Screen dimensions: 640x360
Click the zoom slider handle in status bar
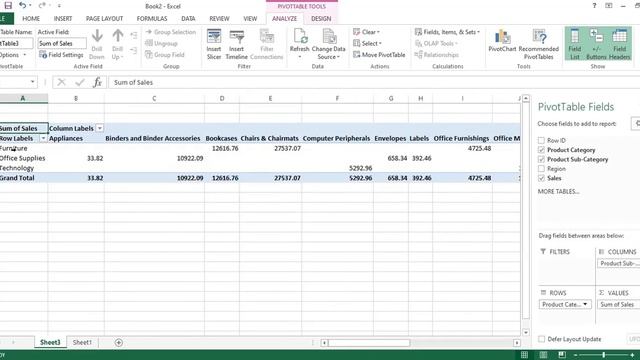[603, 355]
